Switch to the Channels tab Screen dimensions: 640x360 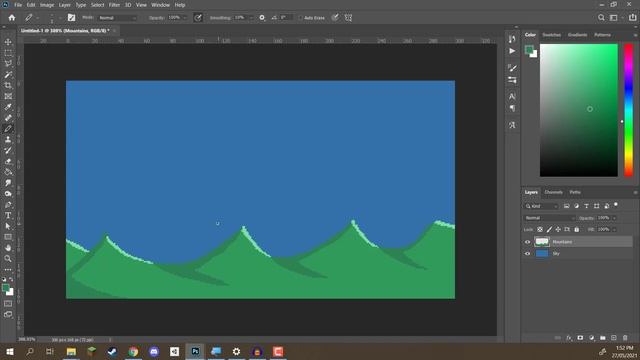click(553, 192)
